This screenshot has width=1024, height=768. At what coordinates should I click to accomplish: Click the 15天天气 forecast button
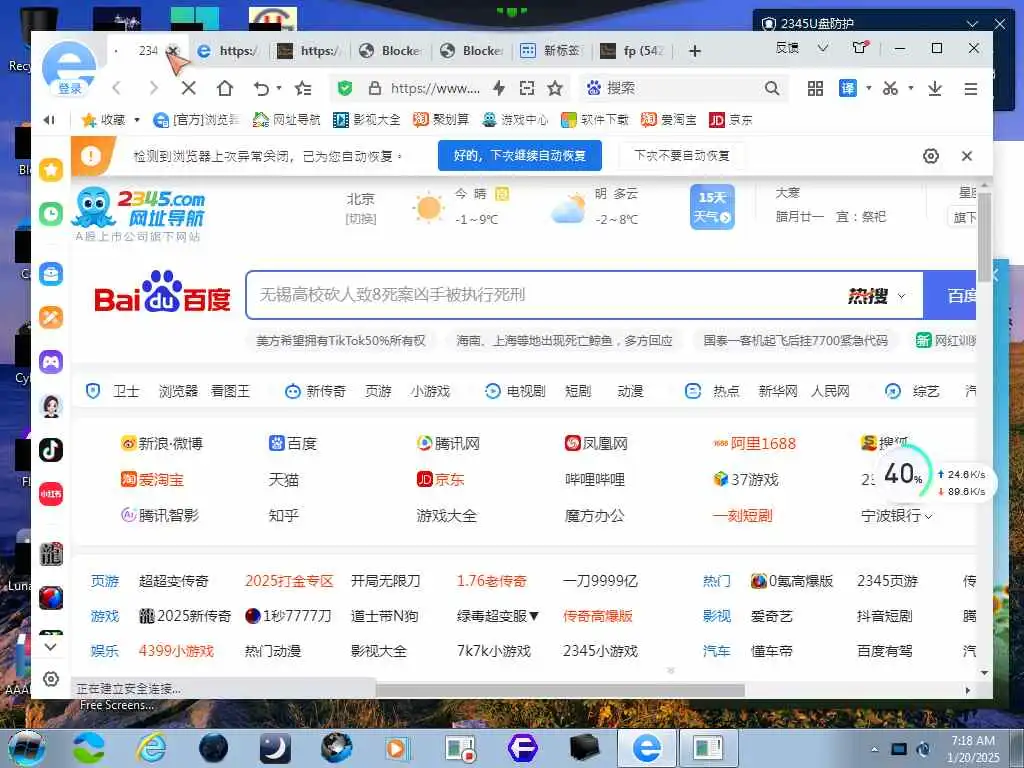tap(712, 206)
